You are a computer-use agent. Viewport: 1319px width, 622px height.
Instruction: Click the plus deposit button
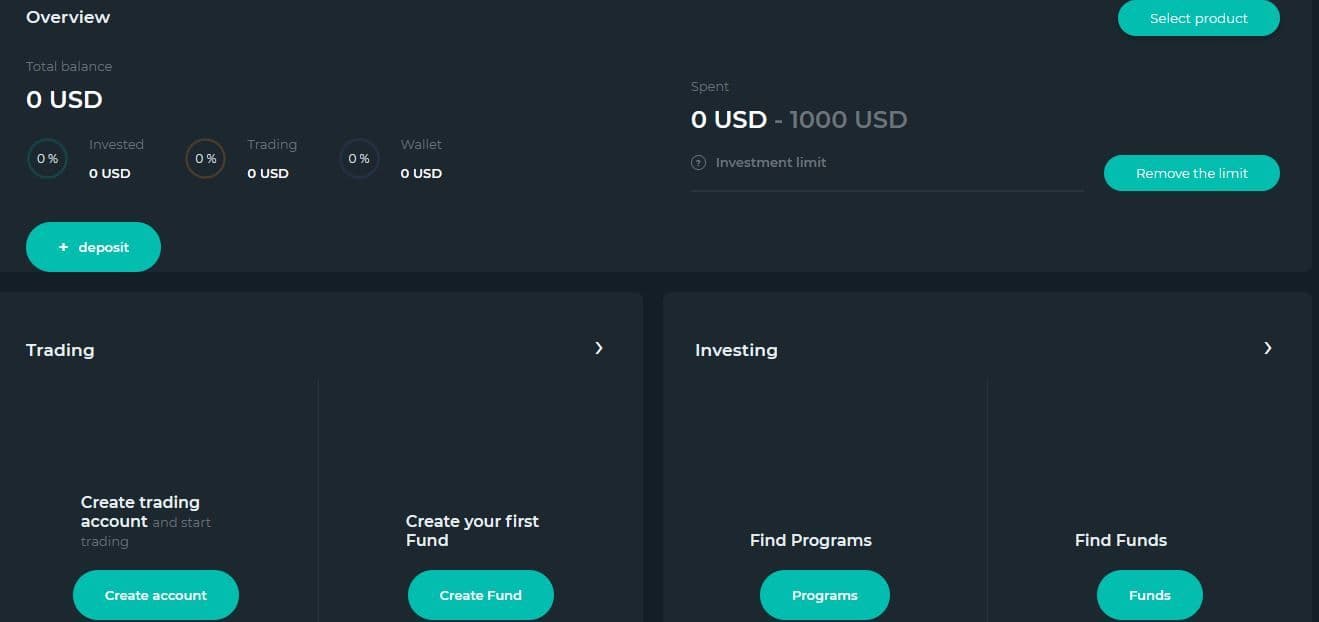tap(93, 247)
